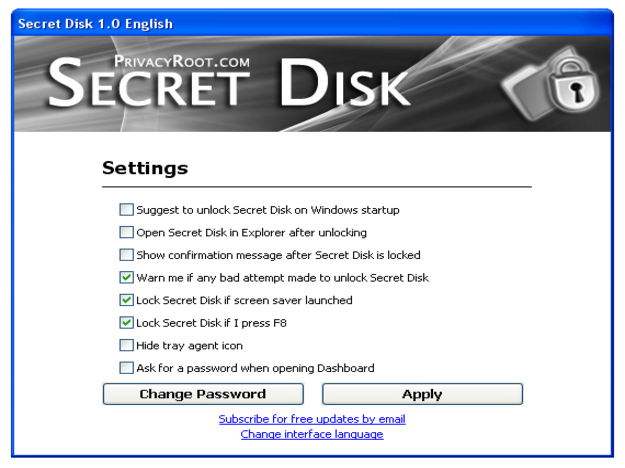625x468 pixels.
Task: Enable password prompt when opening Dashboard
Action: pos(126,368)
